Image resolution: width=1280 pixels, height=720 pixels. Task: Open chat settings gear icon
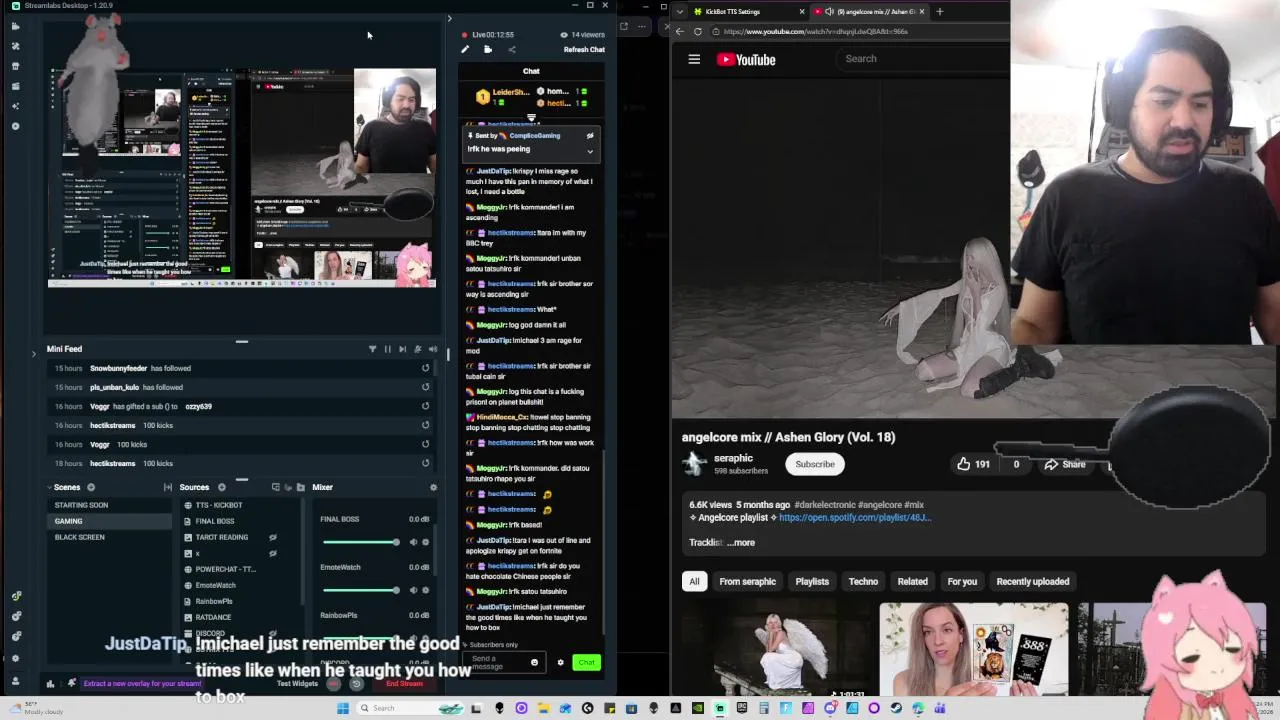click(560, 662)
